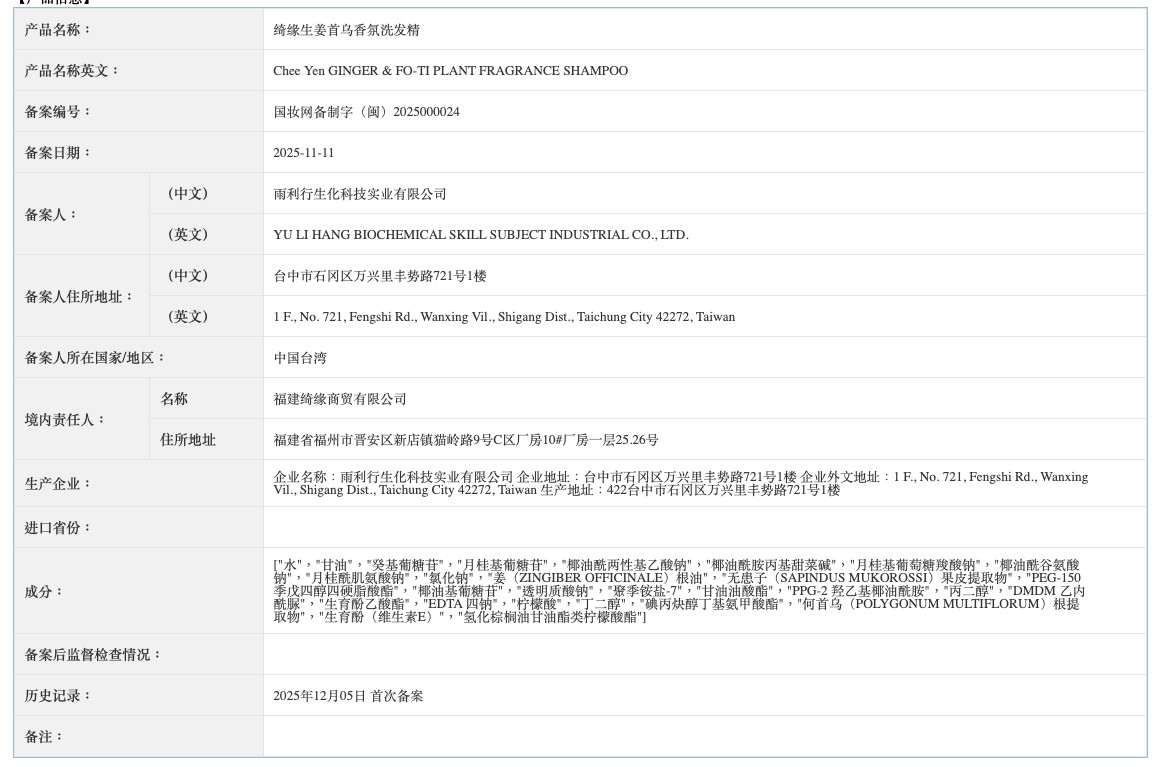The height and width of the screenshot is (767, 1166).
Task: Click the 备案人住所地址 row label
Action: coord(79,297)
